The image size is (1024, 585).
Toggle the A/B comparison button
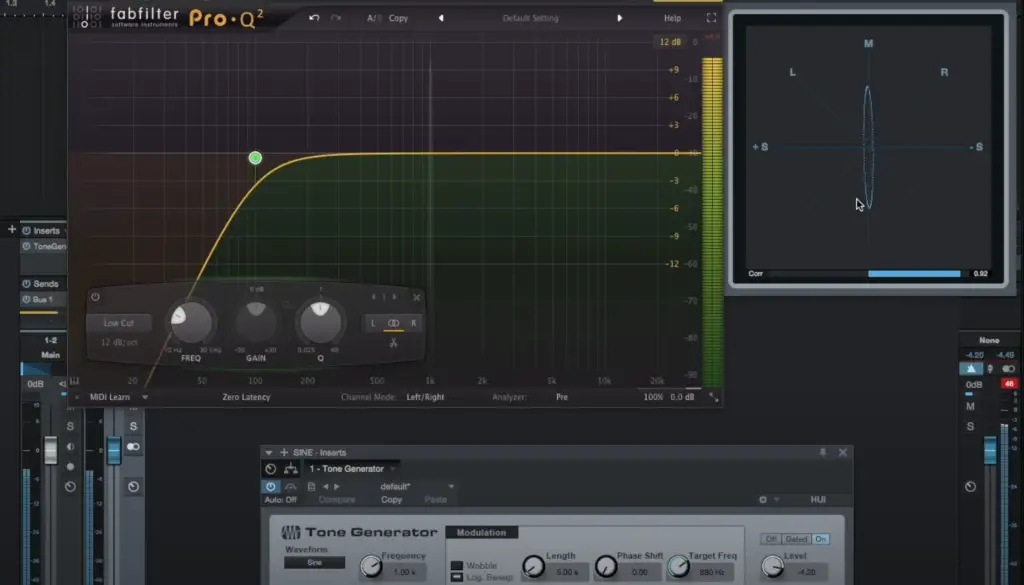click(x=374, y=18)
